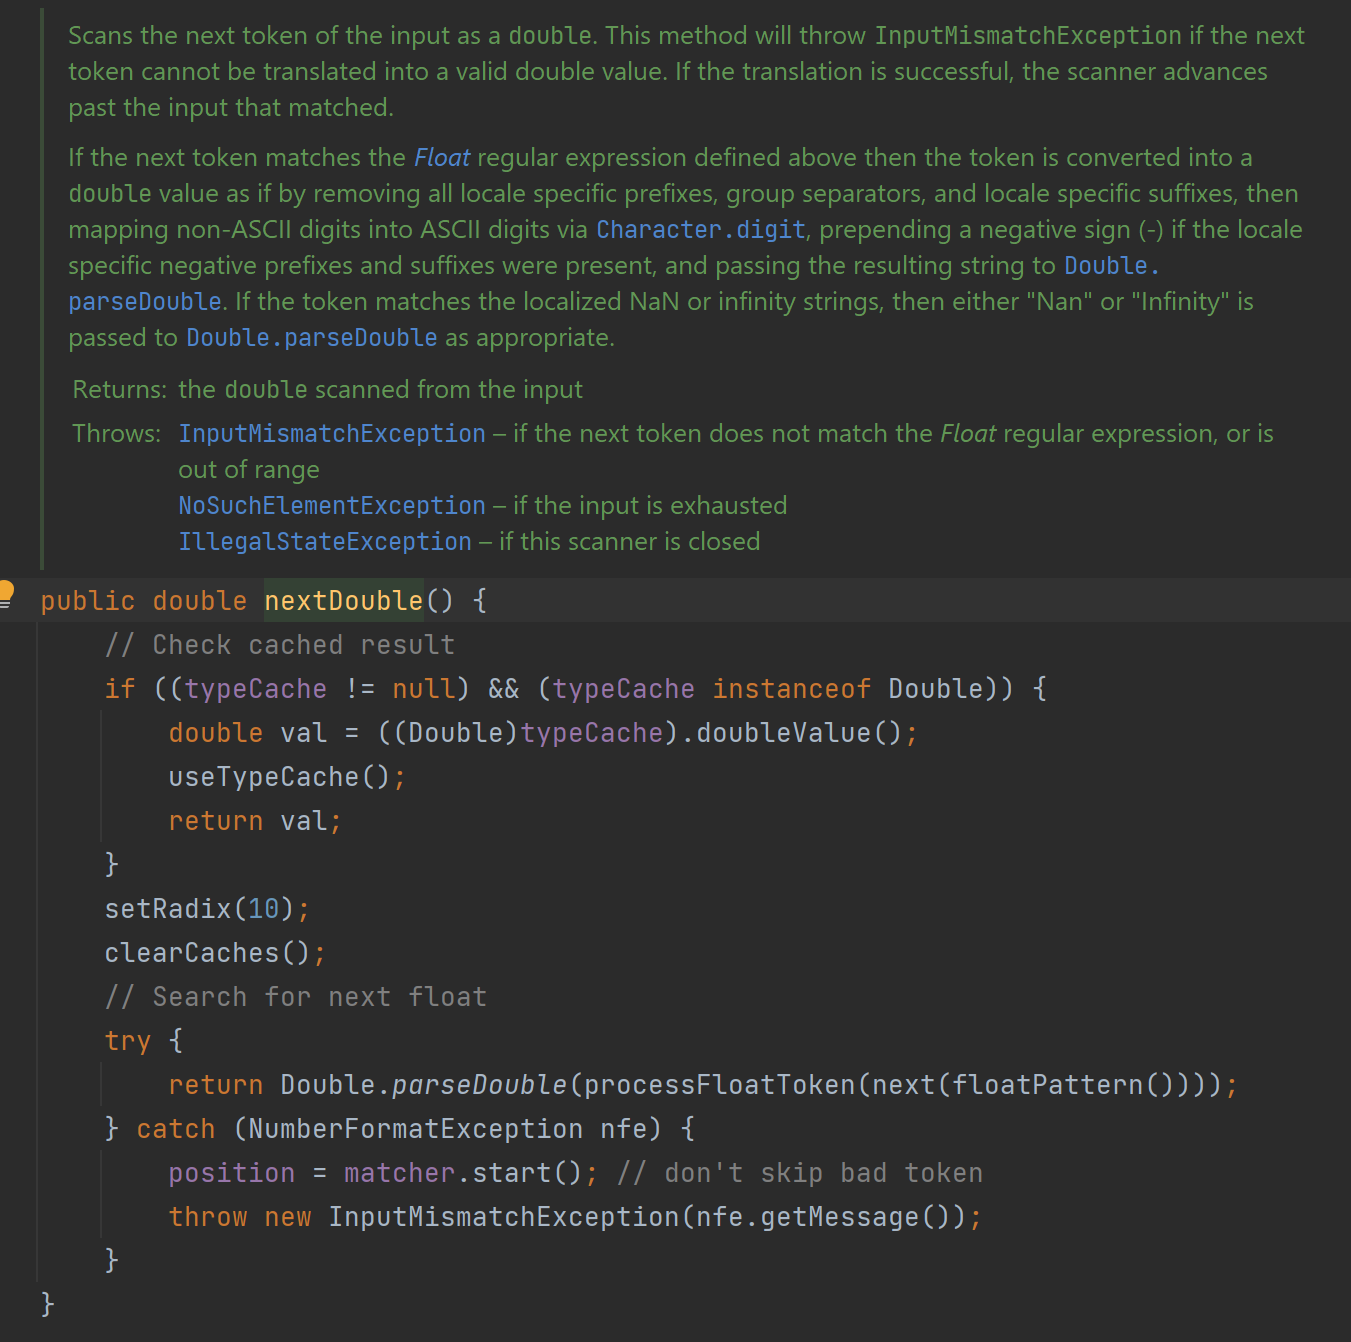
Task: Click 'InputMismatchException' in the throw statement
Action: tap(503, 1217)
